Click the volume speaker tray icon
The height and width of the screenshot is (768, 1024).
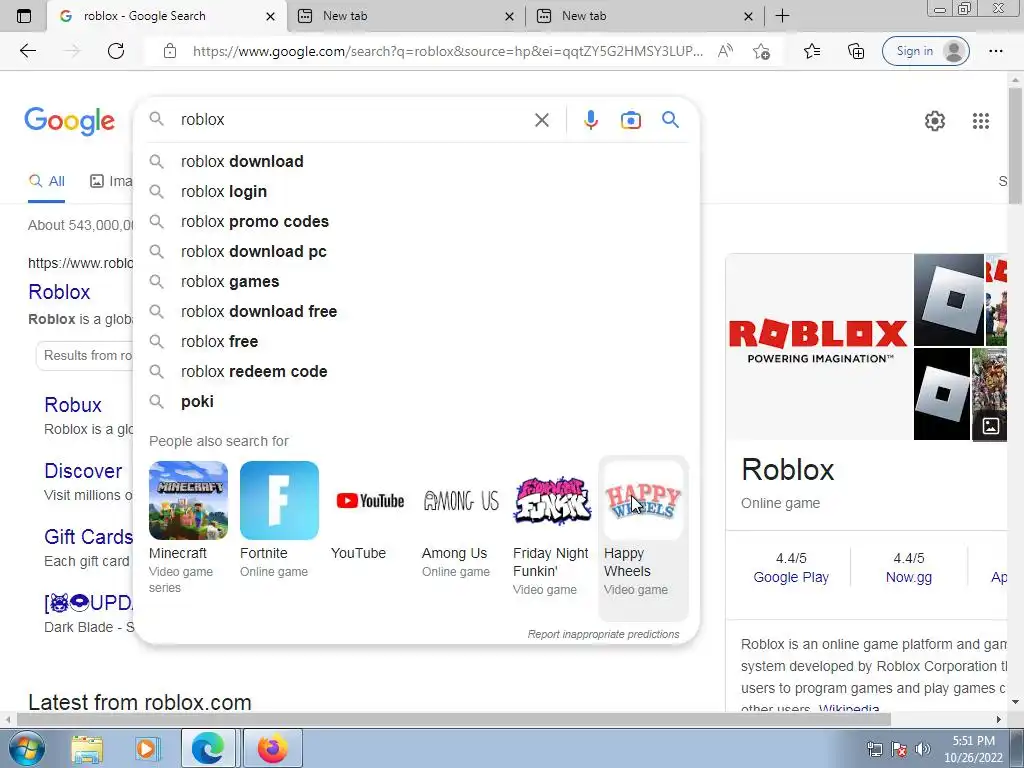click(922, 749)
